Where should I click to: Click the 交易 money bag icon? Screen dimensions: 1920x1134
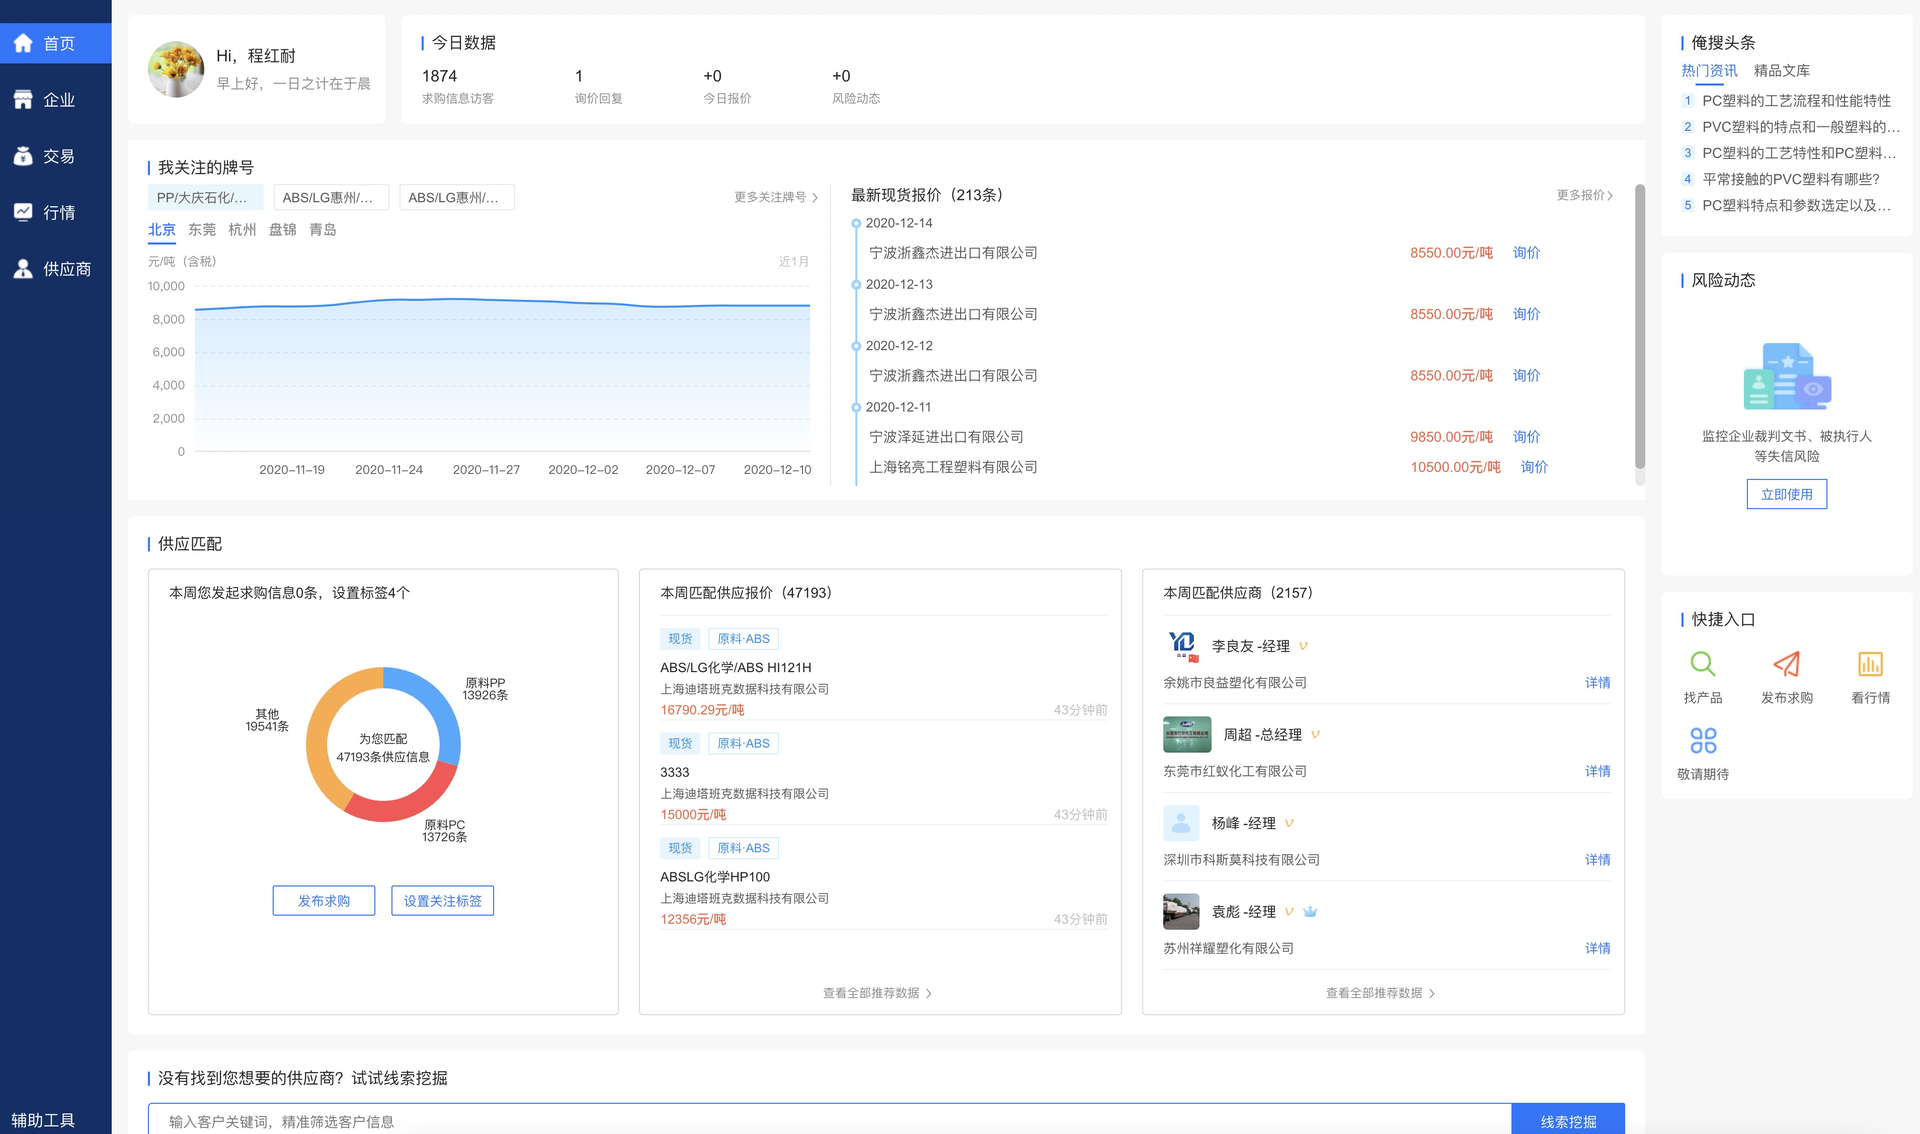pyautogui.click(x=23, y=156)
